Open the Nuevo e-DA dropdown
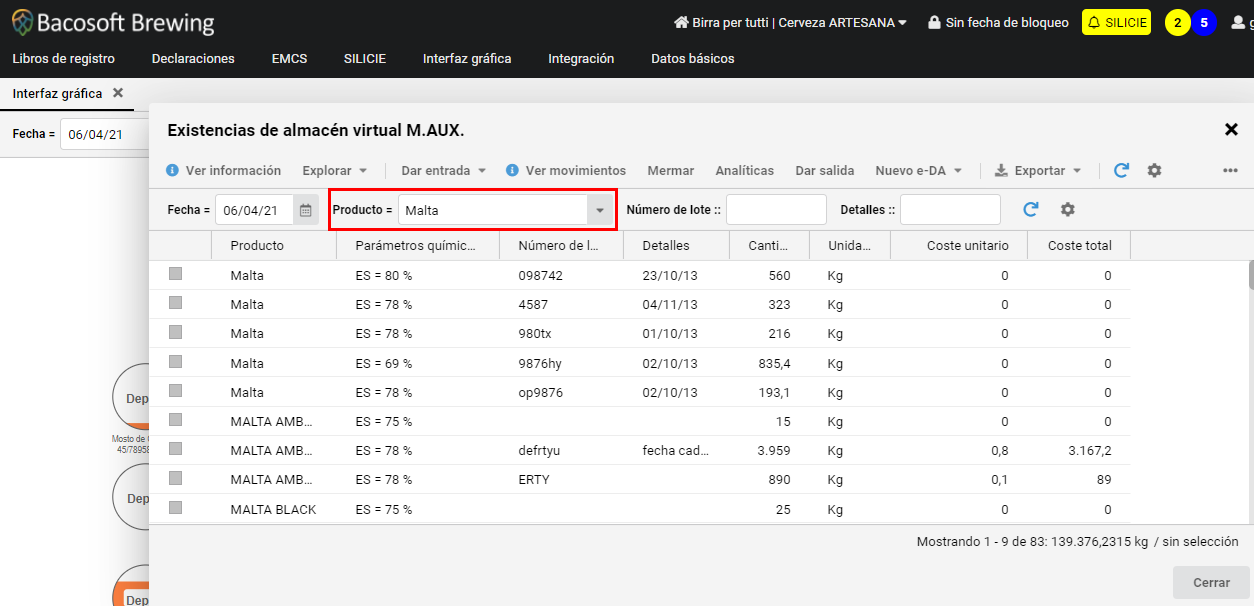 pyautogui.click(x=919, y=171)
